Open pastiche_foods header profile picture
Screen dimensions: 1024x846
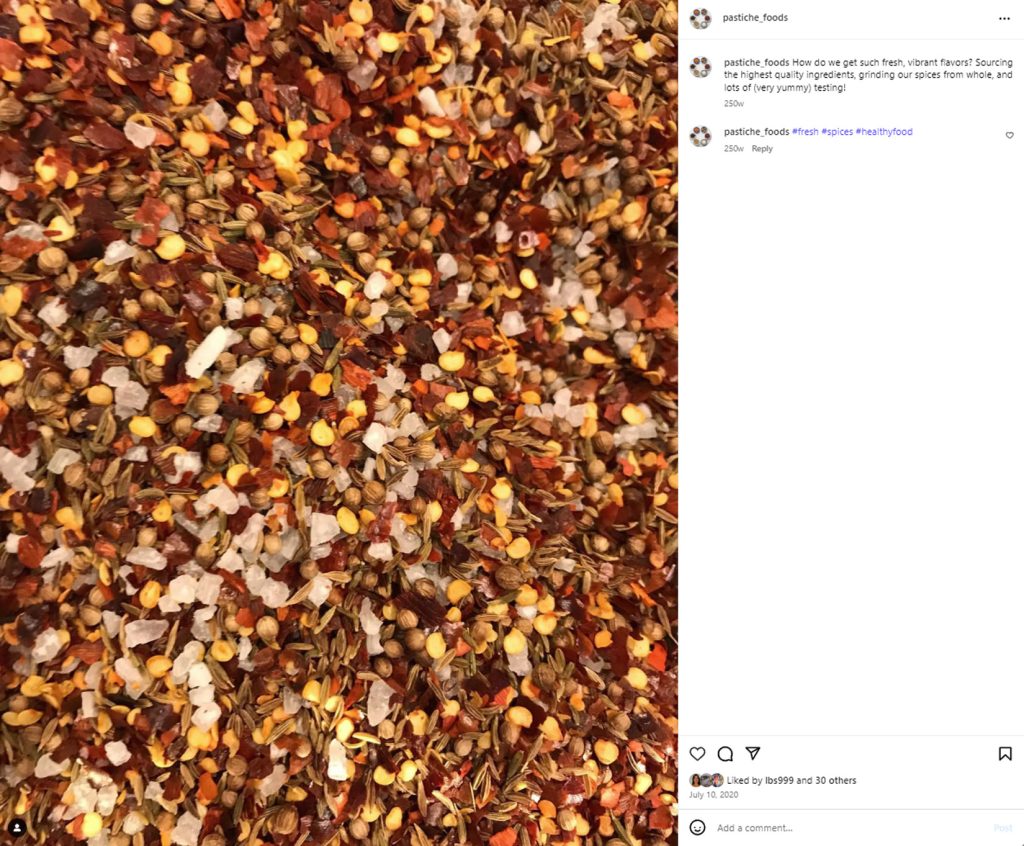[700, 18]
